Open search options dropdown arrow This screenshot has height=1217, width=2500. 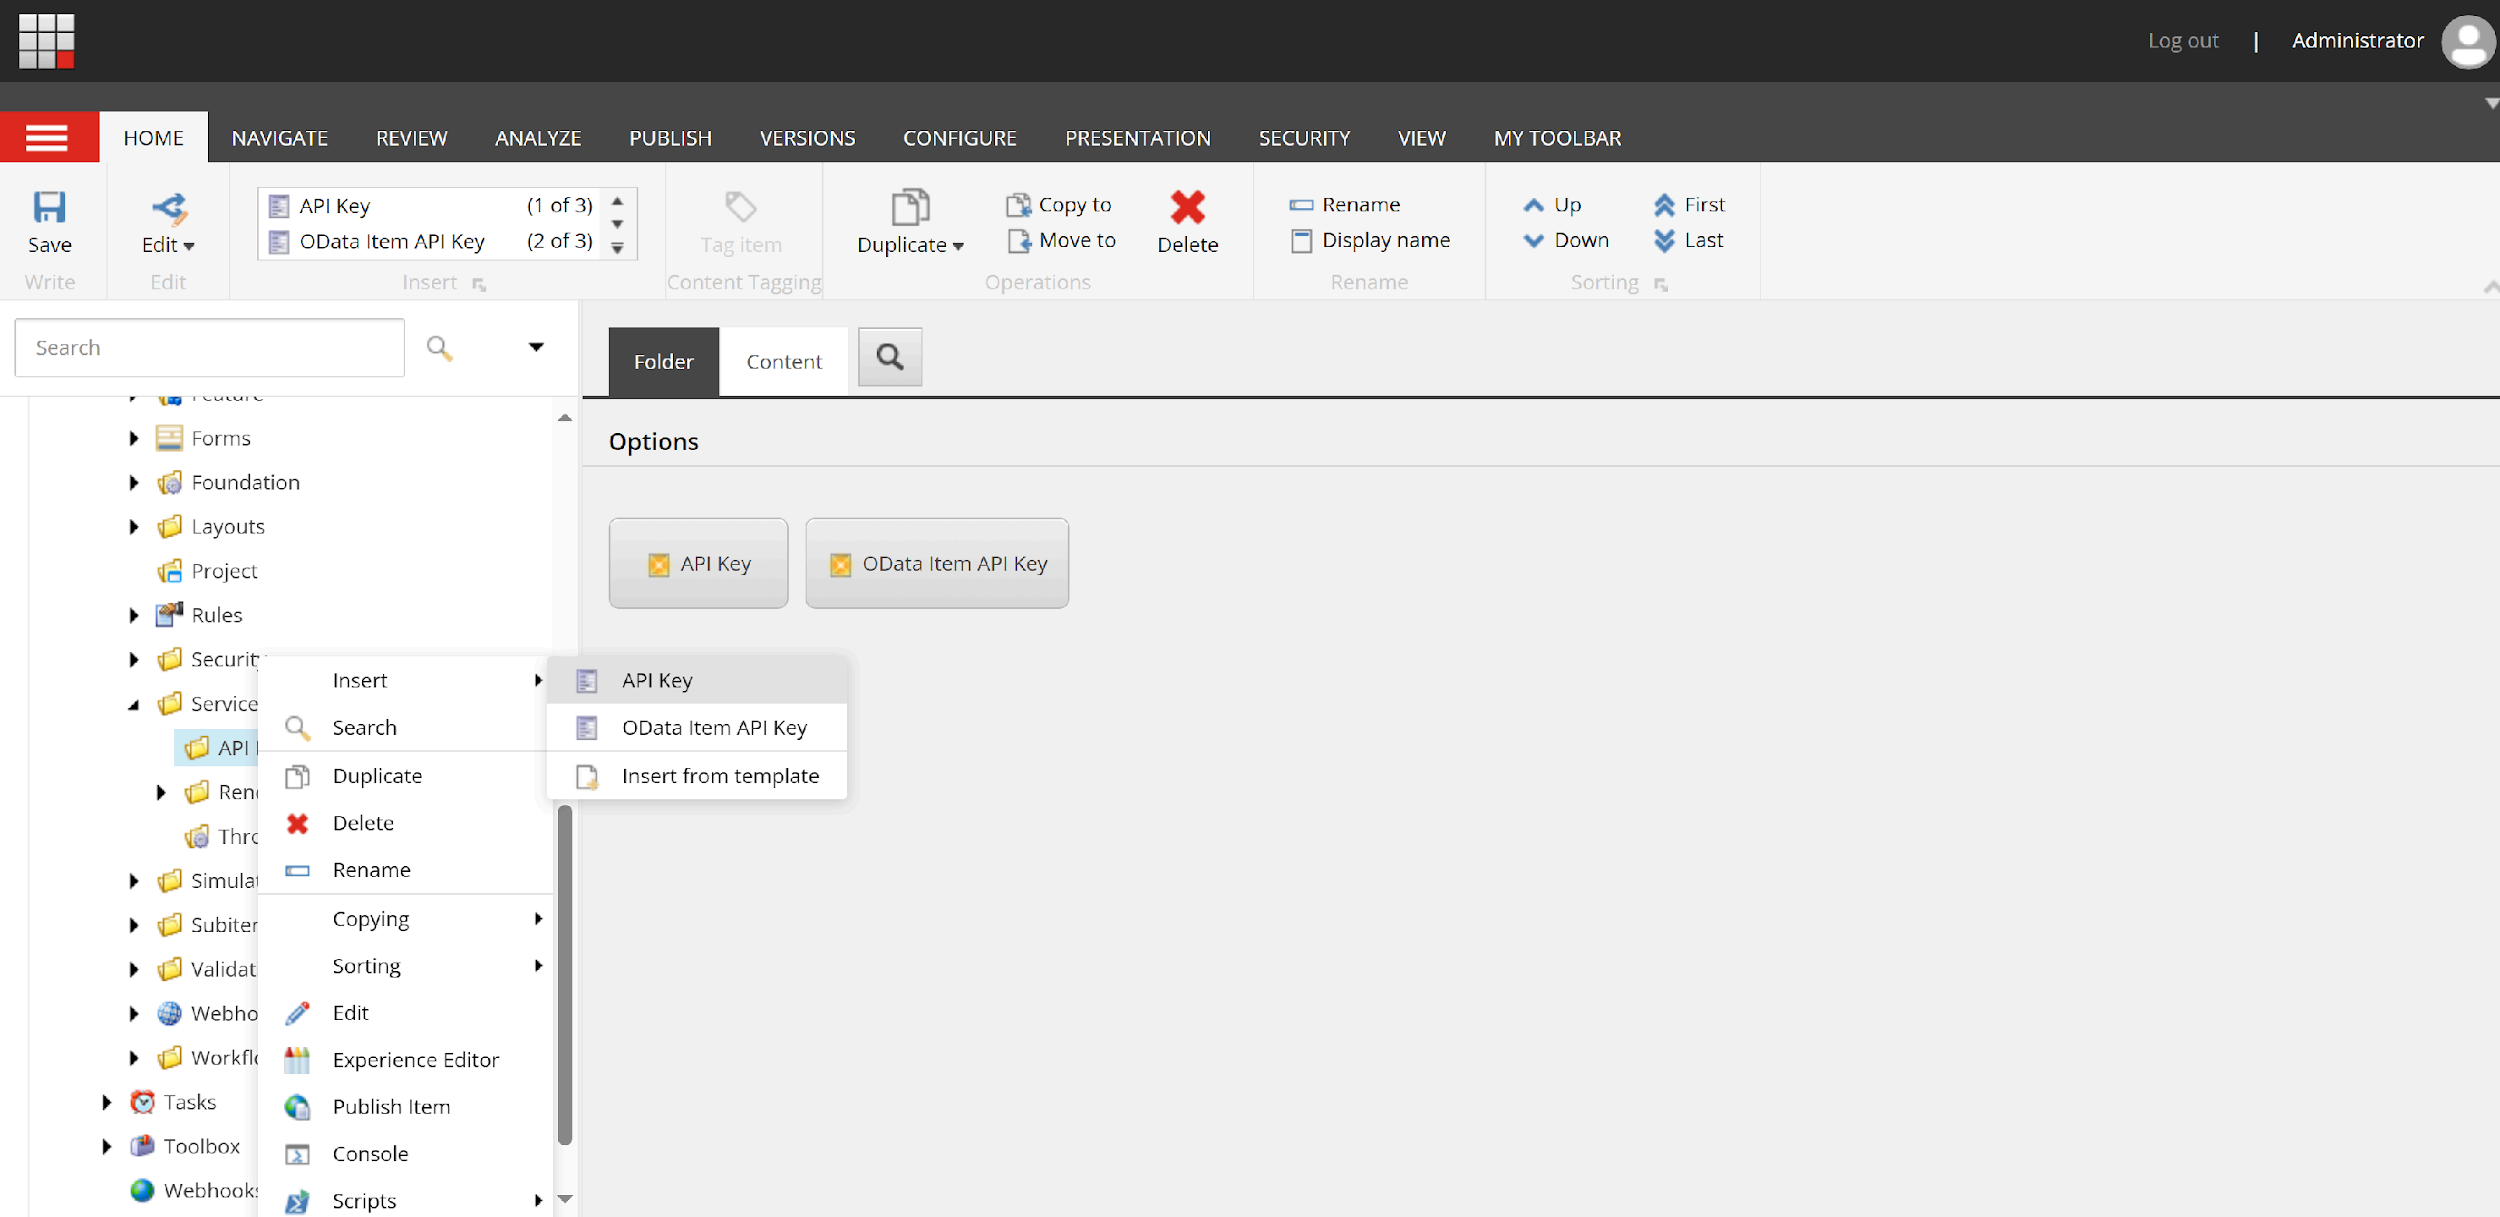(x=536, y=347)
